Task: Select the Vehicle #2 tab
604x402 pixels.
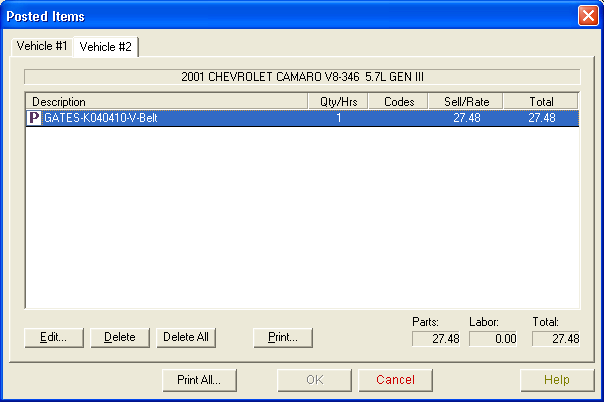Action: point(106,47)
